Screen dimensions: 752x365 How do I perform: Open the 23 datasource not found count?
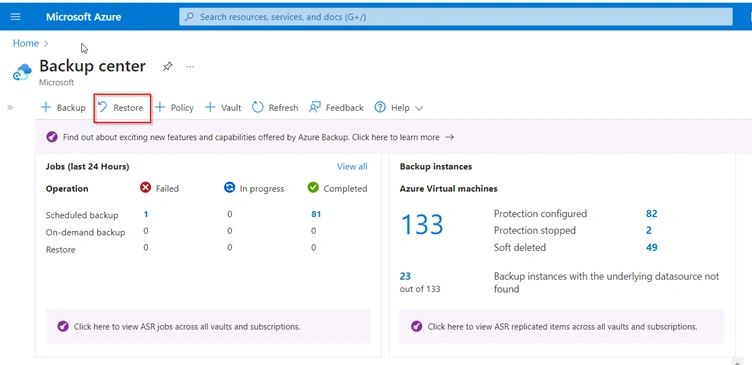pyautogui.click(x=405, y=276)
